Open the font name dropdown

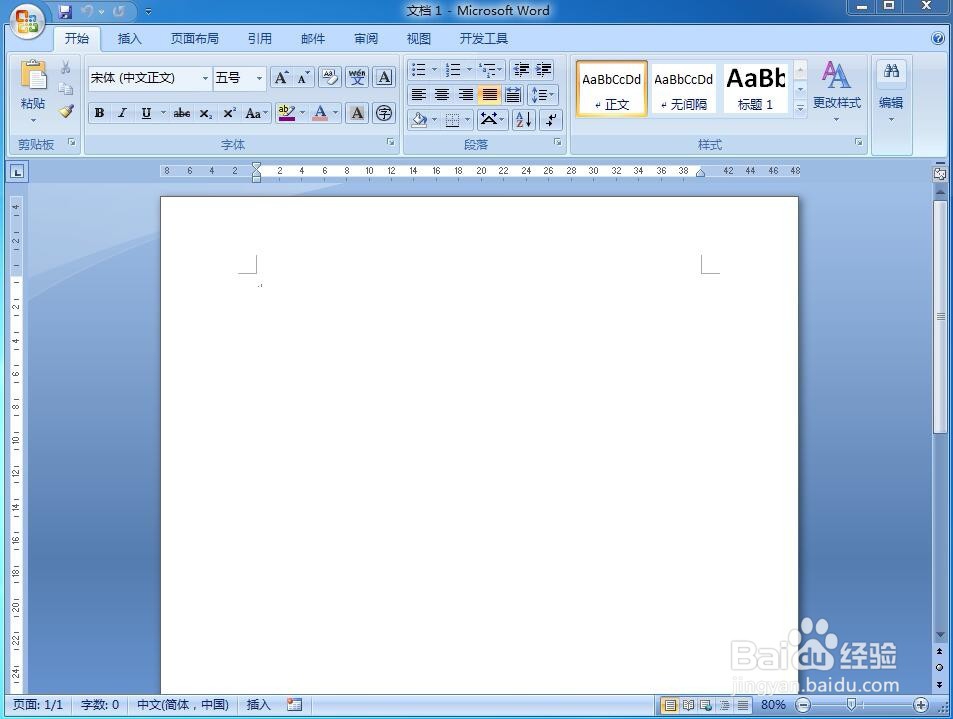tap(205, 78)
